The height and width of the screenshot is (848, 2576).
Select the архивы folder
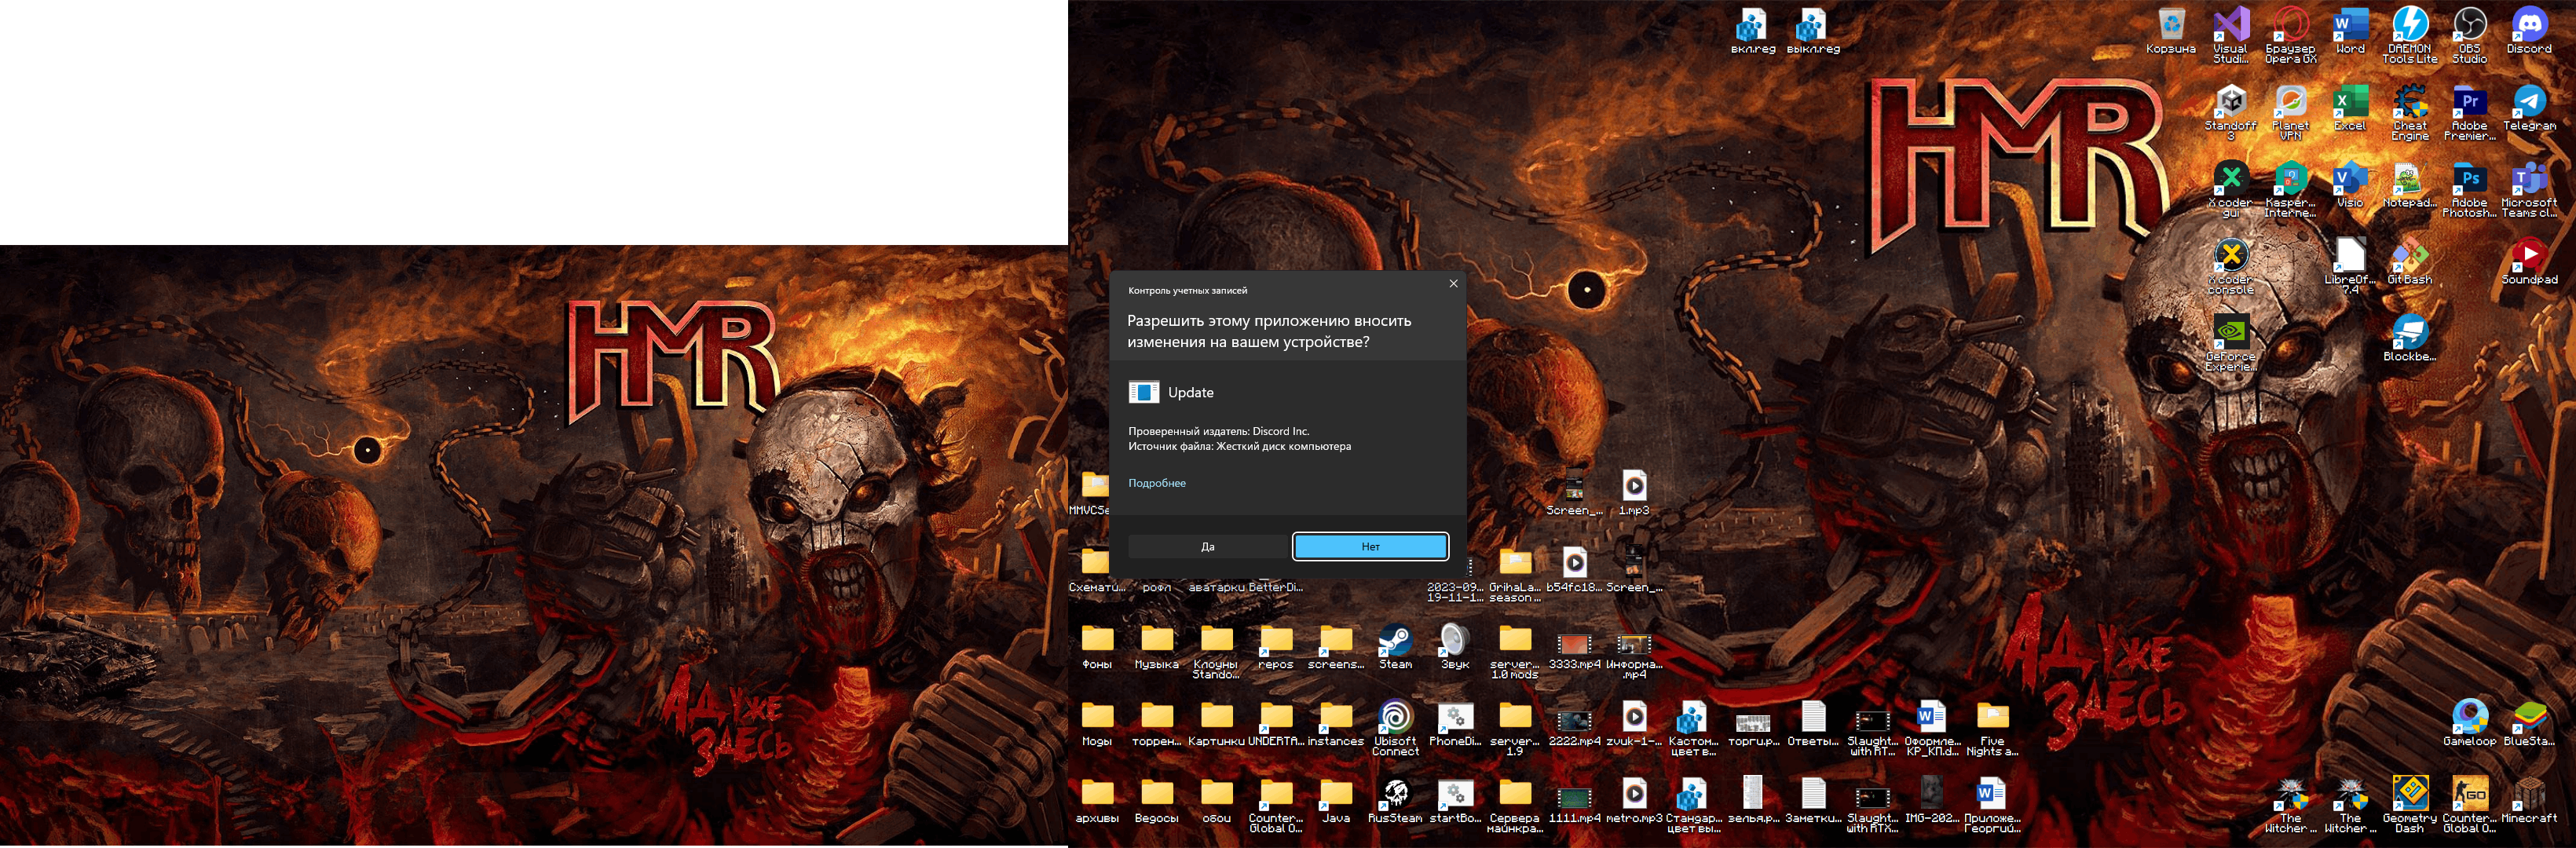1097,801
